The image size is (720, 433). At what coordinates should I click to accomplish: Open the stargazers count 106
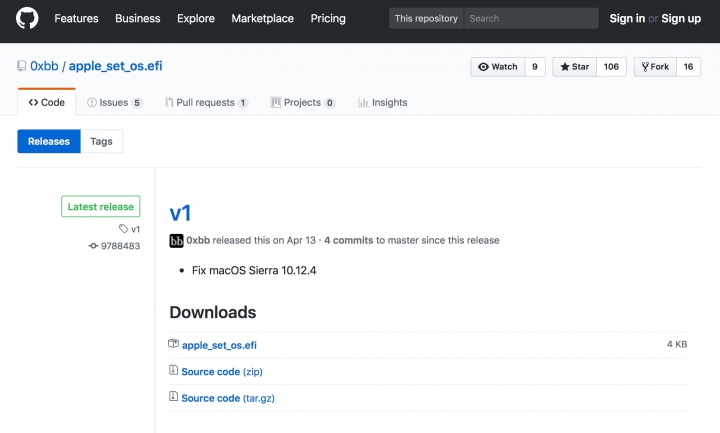[x=611, y=67]
